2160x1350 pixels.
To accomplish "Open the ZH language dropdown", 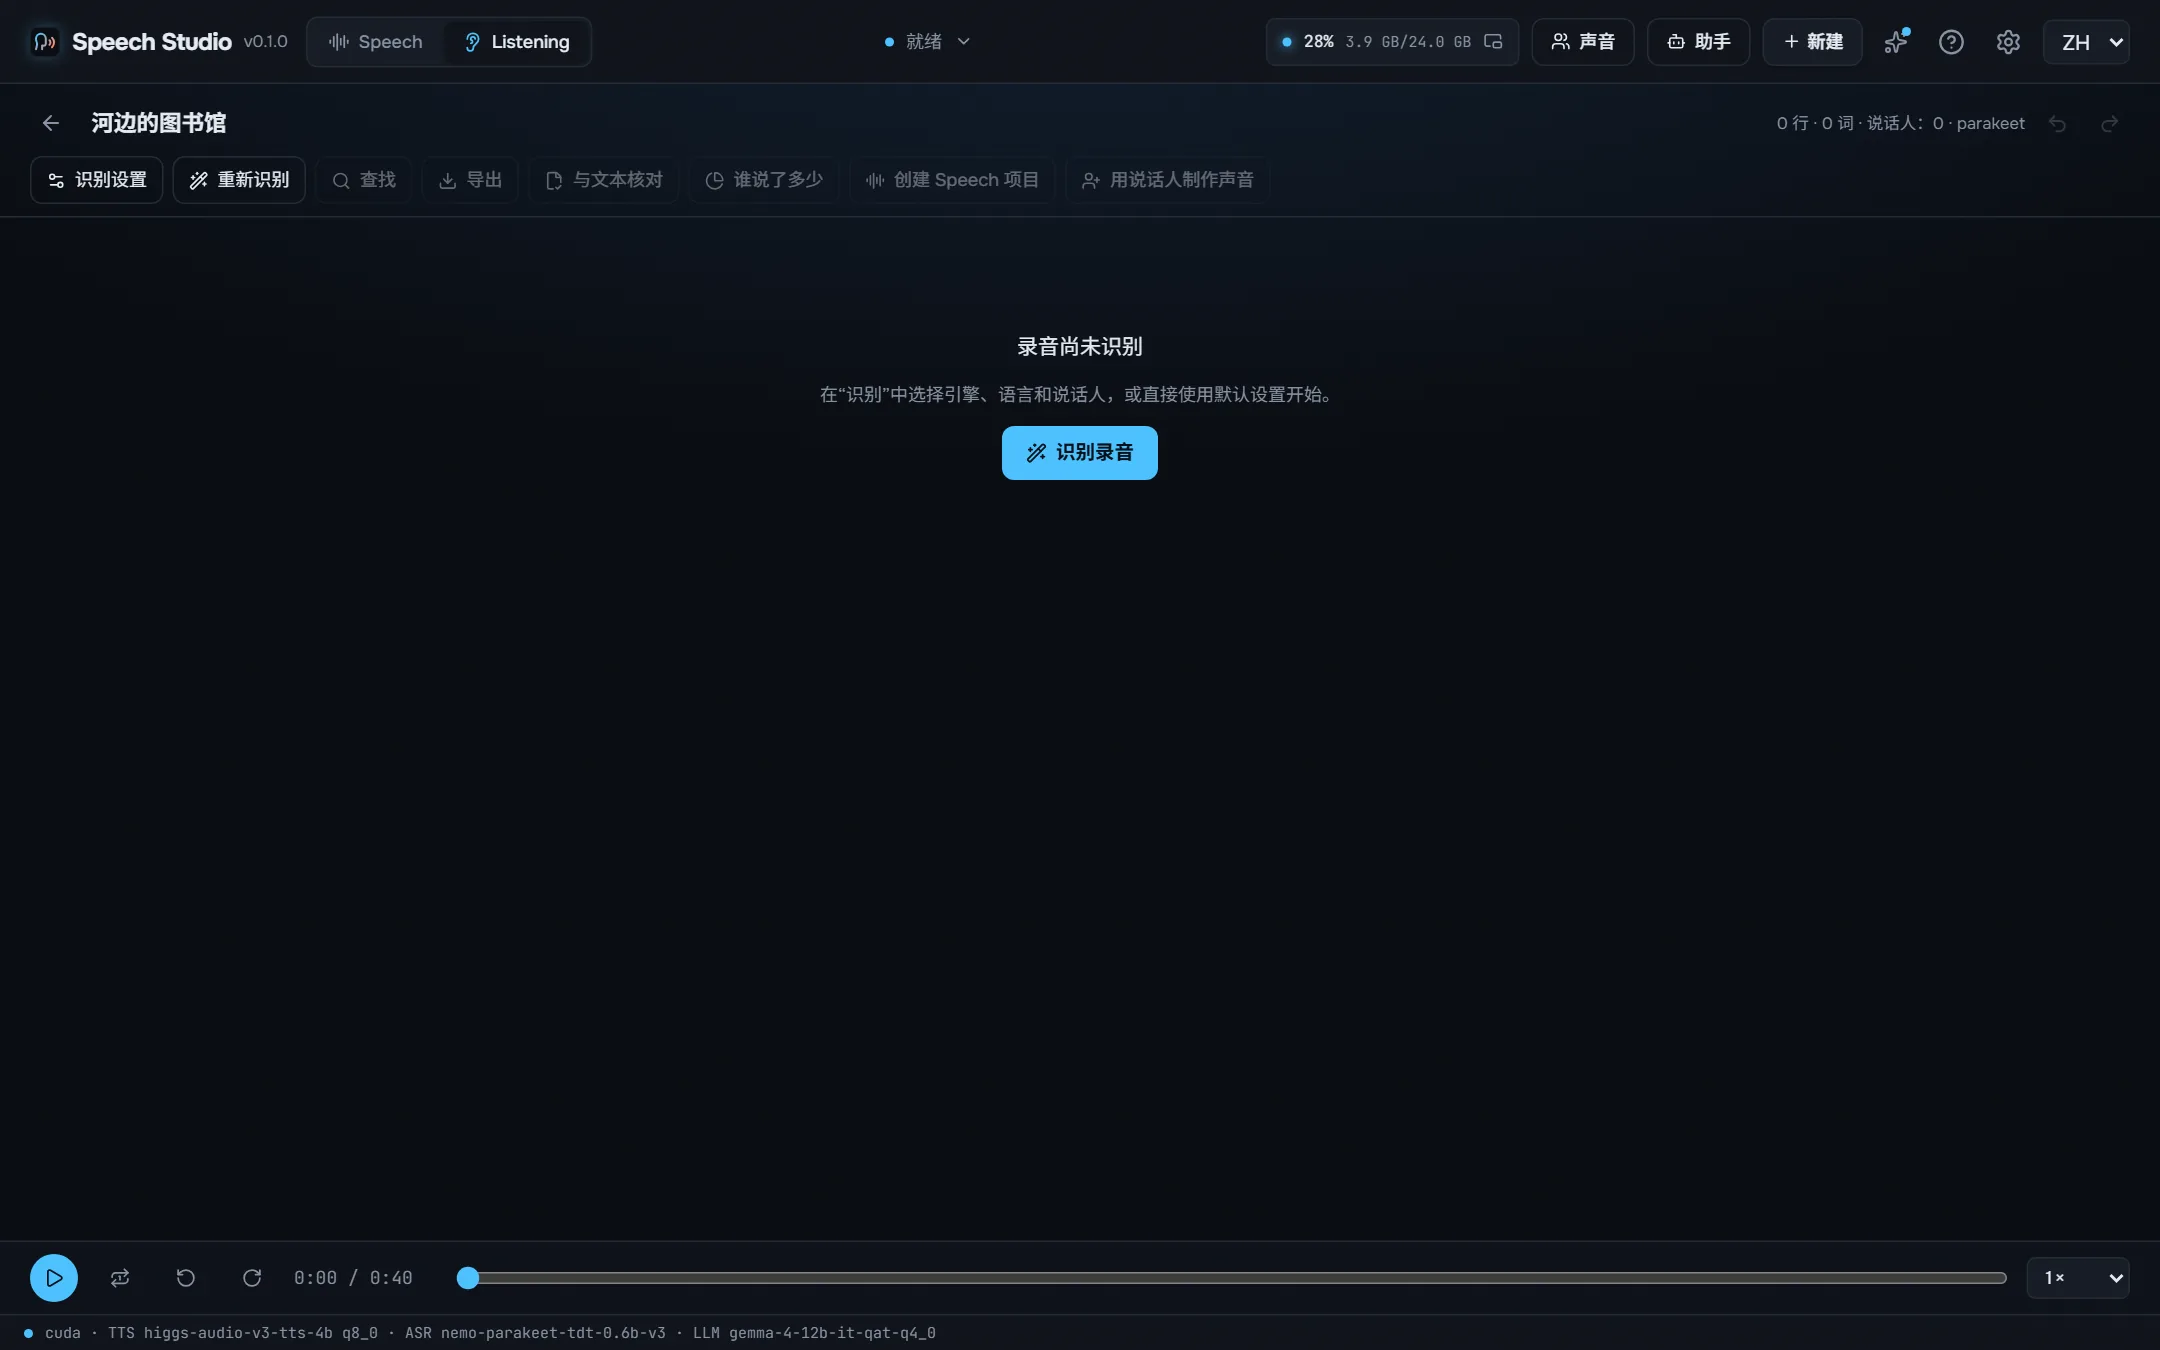I will [2086, 42].
